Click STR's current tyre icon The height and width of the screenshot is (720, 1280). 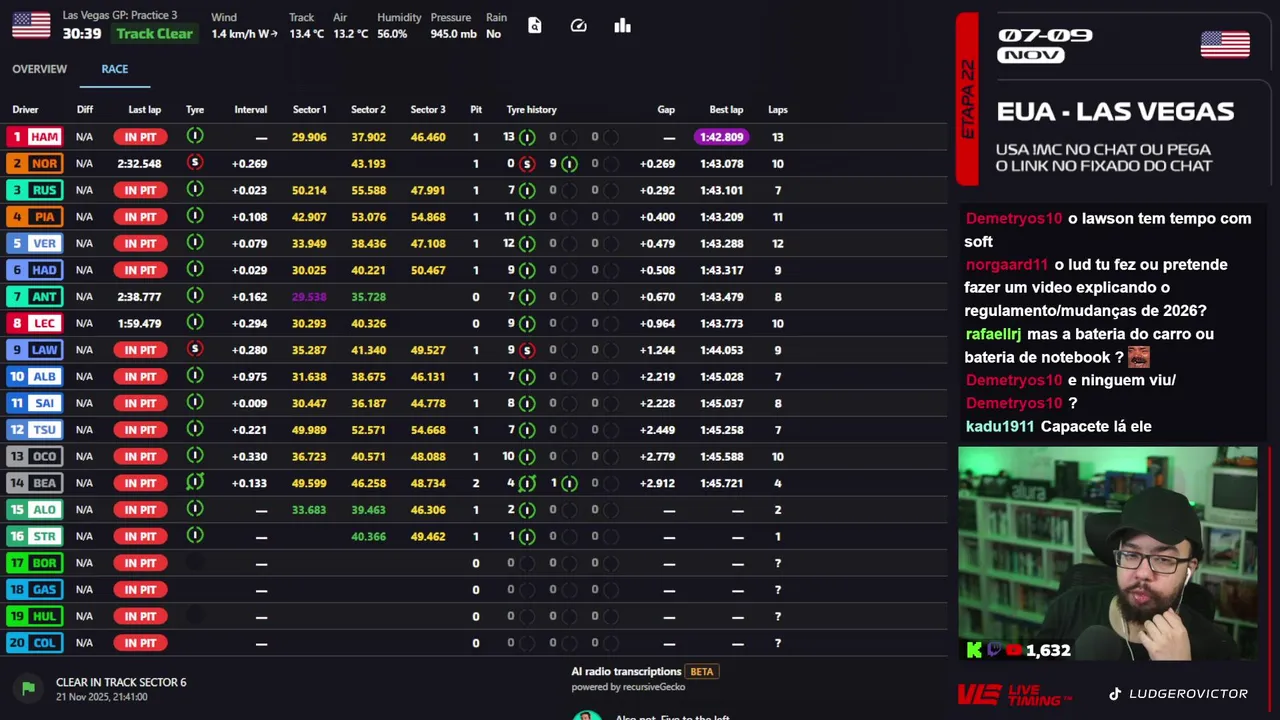coord(195,536)
